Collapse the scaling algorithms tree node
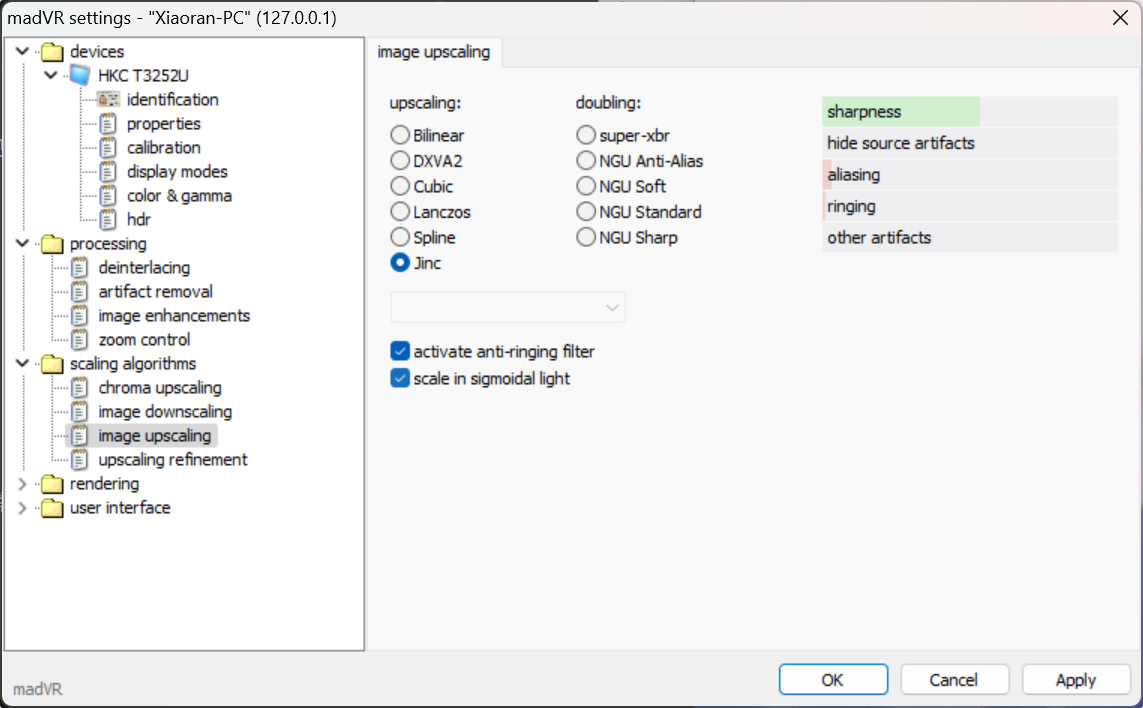Viewport: 1143px width, 708px height. click(23, 364)
